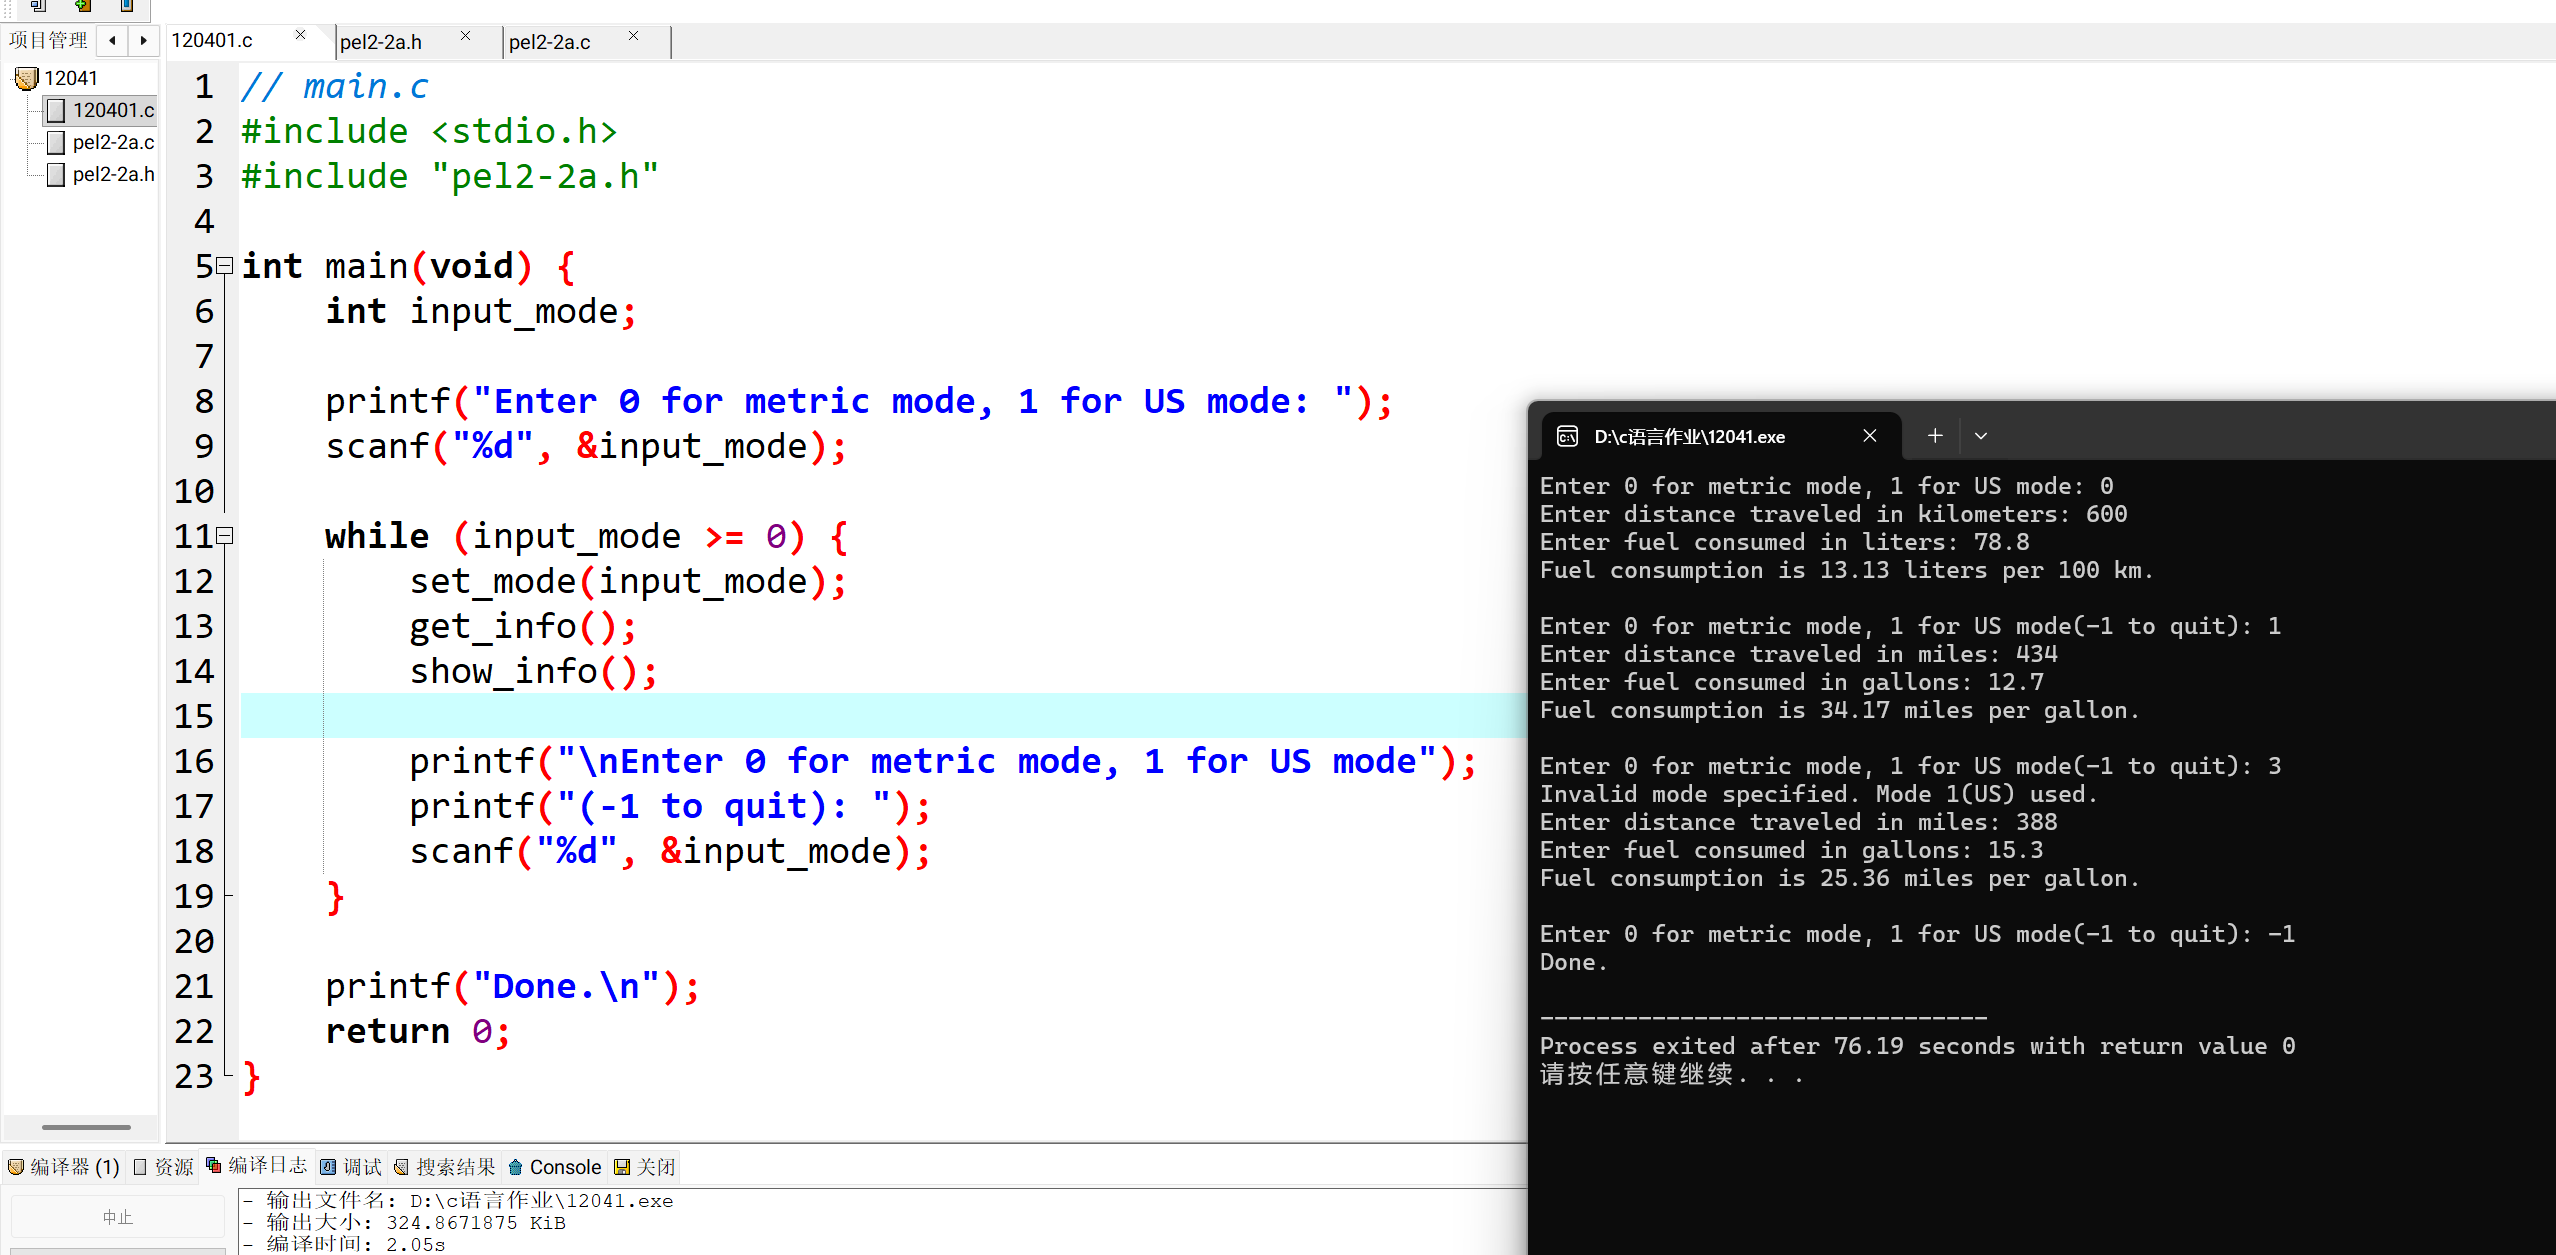Image resolution: width=2556 pixels, height=1255 pixels.
Task: Click the 中止 abort button
Action: (117, 1217)
